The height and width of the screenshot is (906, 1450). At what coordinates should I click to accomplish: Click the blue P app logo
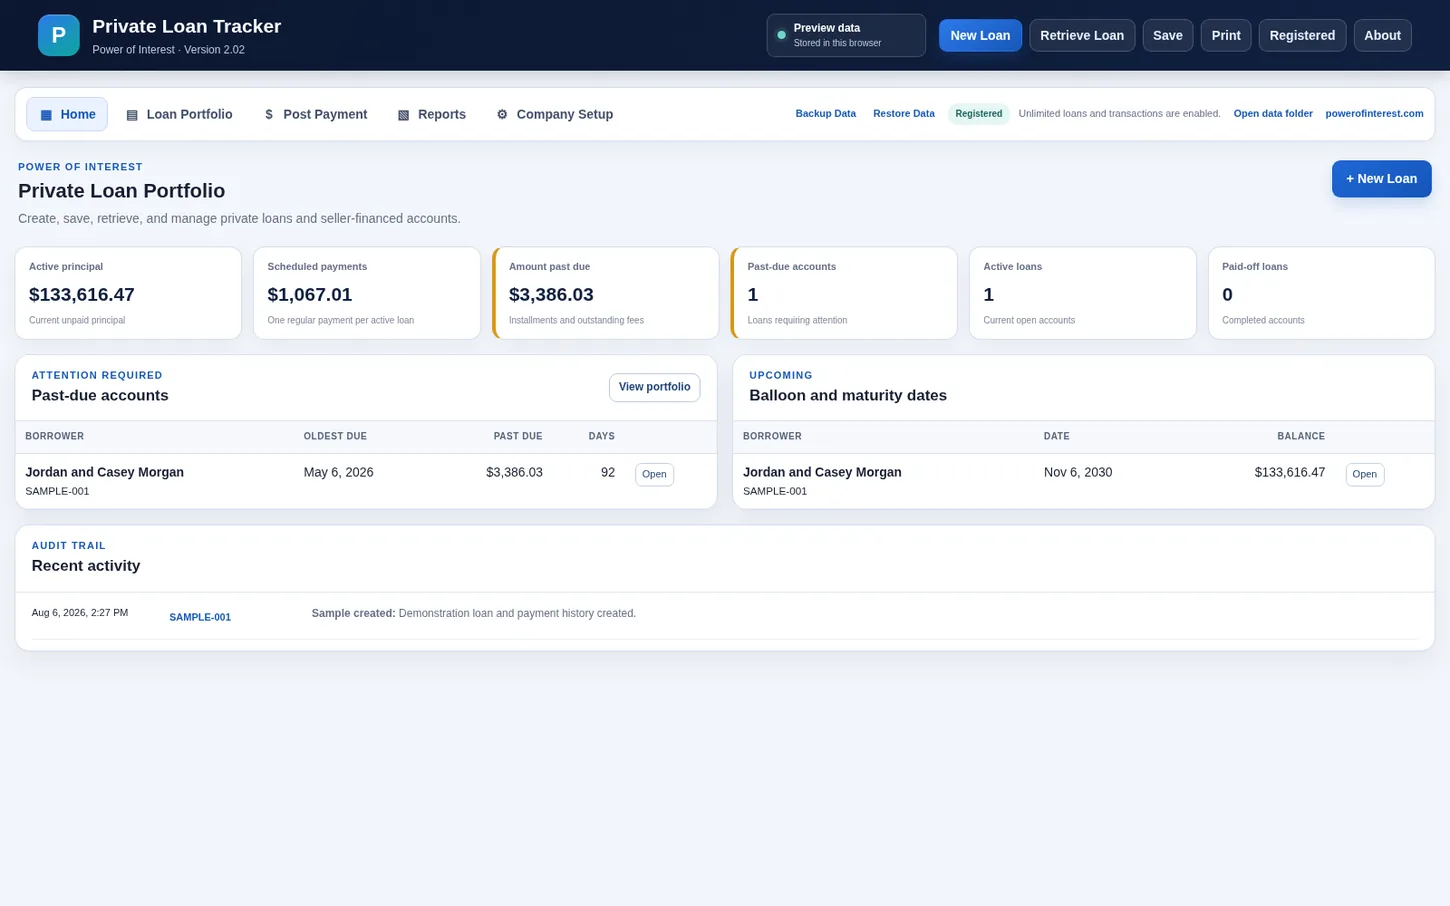pos(59,35)
